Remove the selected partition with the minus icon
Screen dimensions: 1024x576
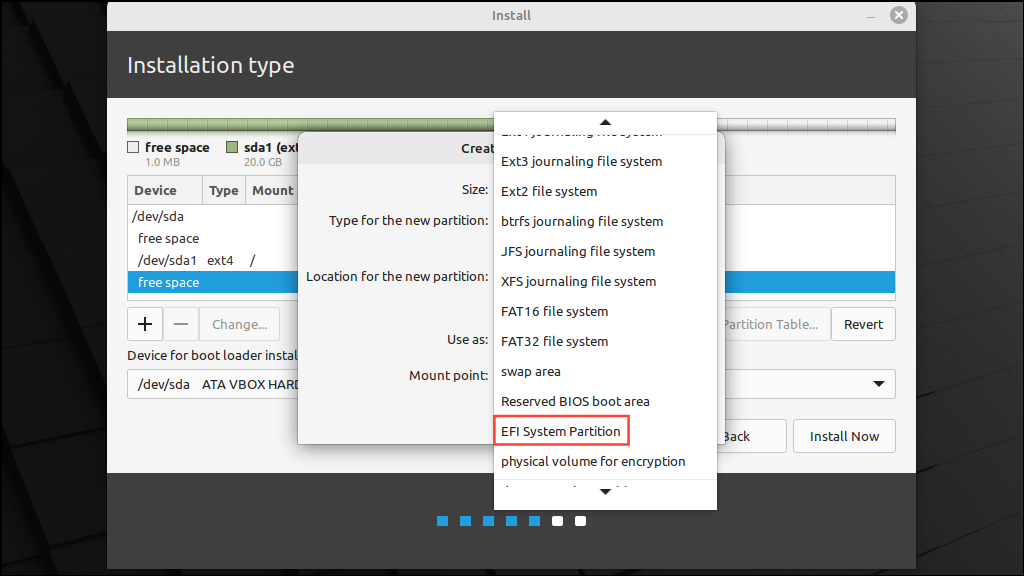click(x=181, y=323)
